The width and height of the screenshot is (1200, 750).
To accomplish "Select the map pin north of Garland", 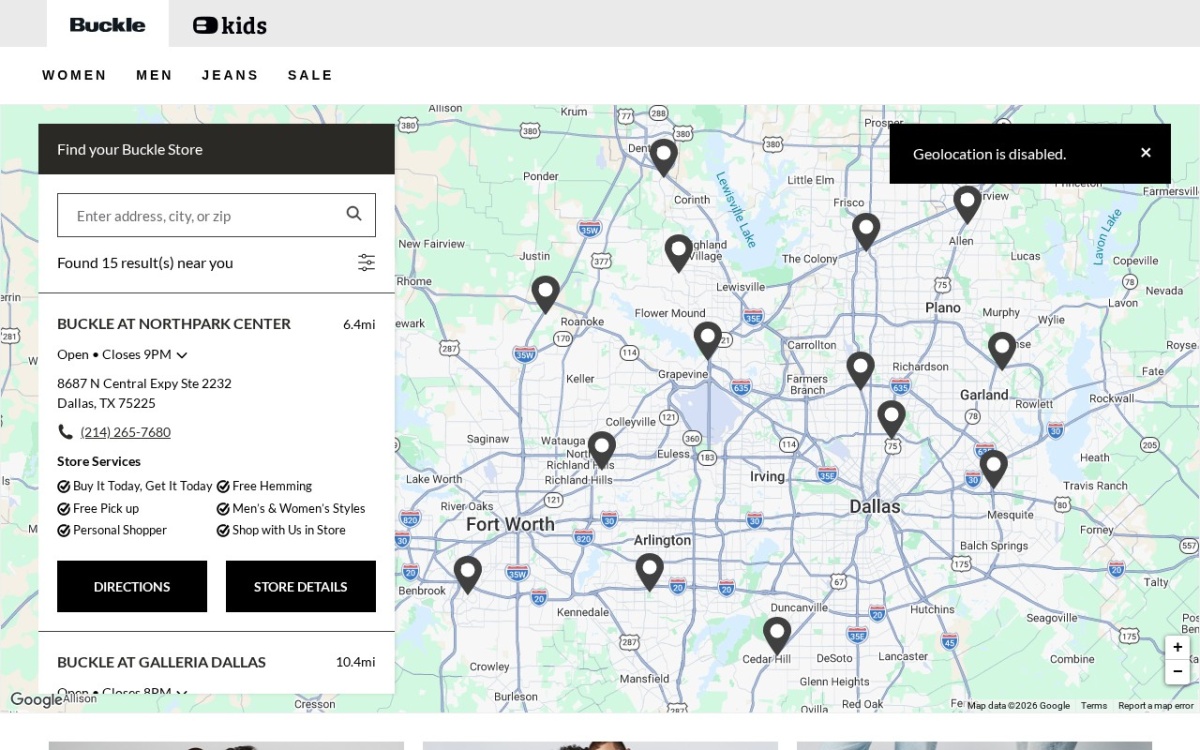I will pyautogui.click(x=1002, y=350).
